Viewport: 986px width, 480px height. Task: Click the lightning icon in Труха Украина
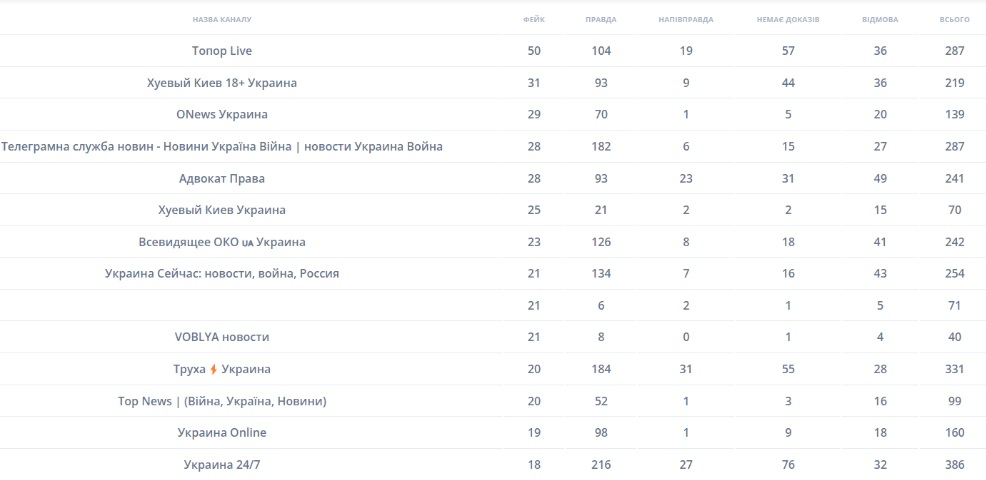[213, 370]
